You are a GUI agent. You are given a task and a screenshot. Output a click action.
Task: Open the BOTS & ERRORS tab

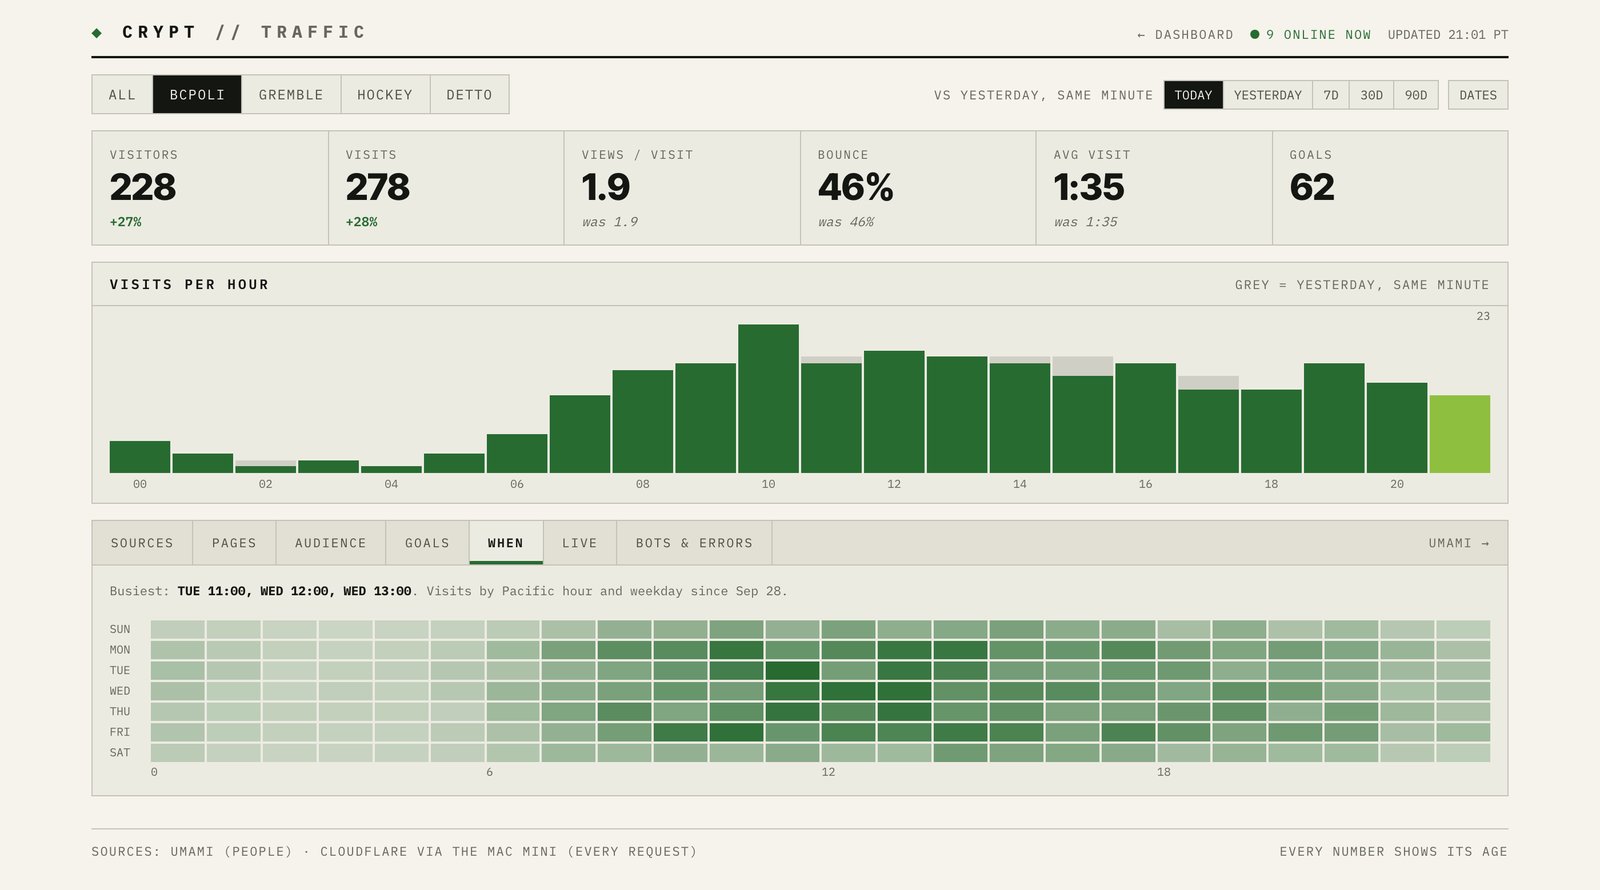[694, 543]
